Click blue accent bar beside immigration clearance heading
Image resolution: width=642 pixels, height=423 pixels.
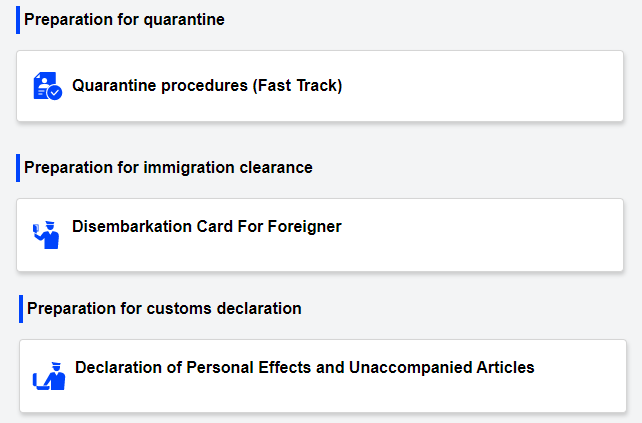pos(18,167)
